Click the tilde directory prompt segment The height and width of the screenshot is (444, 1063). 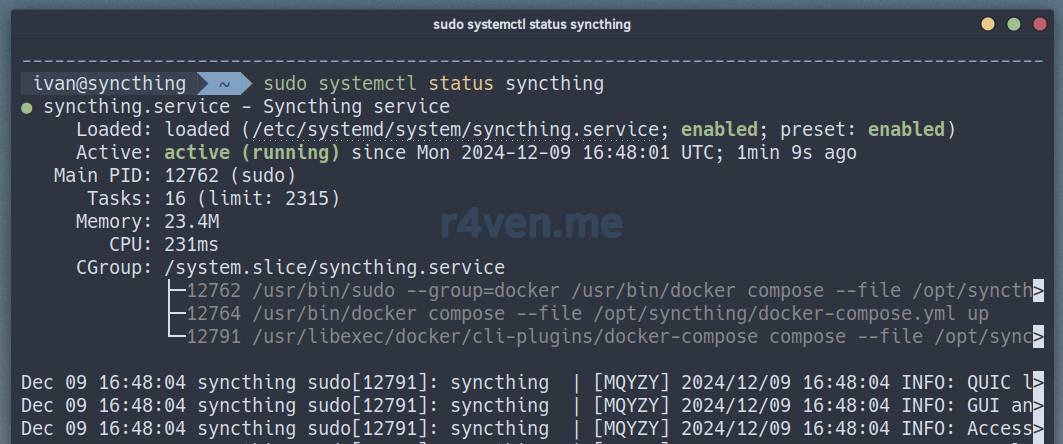pyautogui.click(x=225, y=84)
